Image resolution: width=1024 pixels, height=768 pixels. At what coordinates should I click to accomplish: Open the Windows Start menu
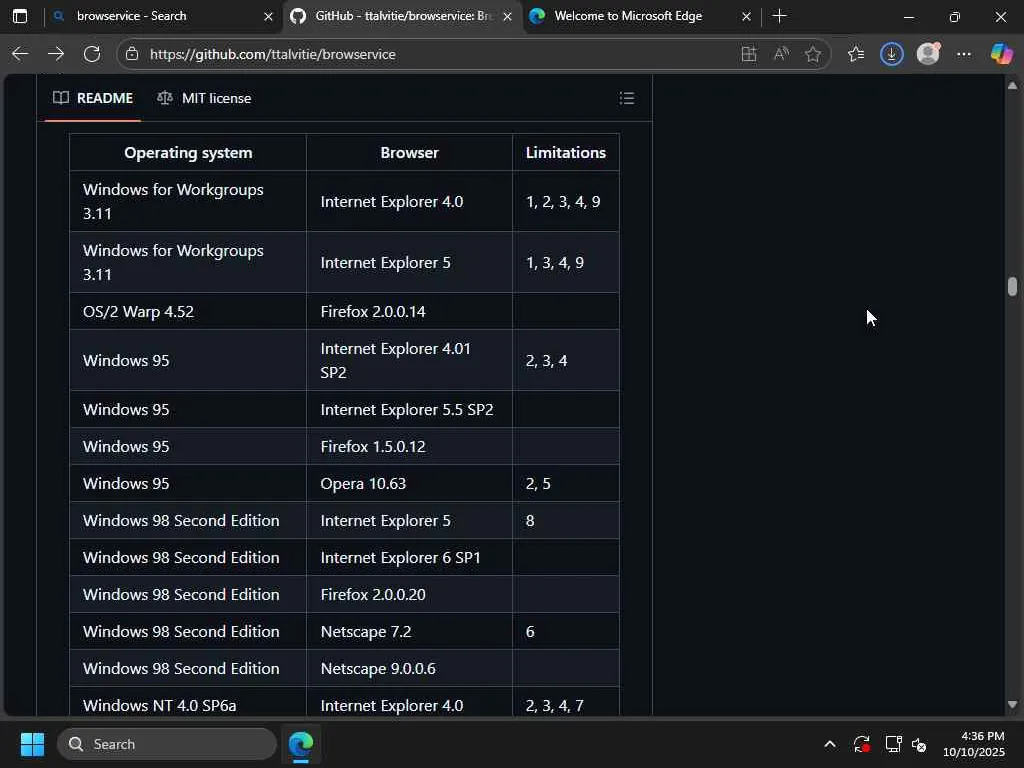pyautogui.click(x=32, y=744)
